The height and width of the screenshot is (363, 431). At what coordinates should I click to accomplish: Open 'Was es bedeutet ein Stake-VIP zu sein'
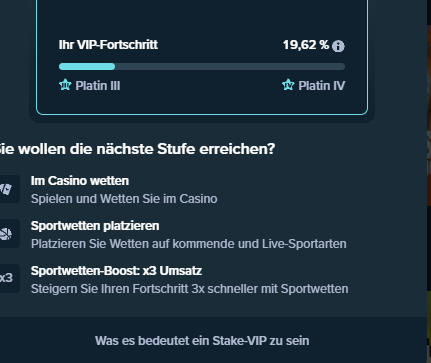coord(202,341)
